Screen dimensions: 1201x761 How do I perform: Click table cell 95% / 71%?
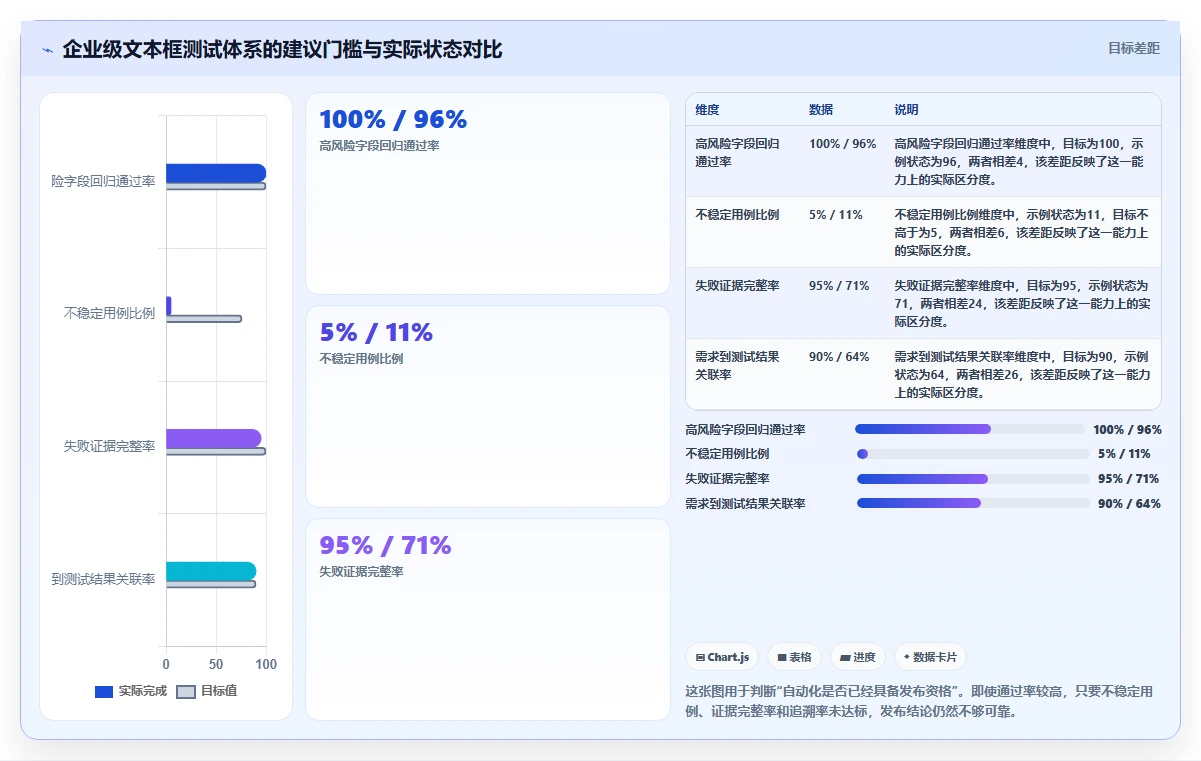[x=839, y=286]
